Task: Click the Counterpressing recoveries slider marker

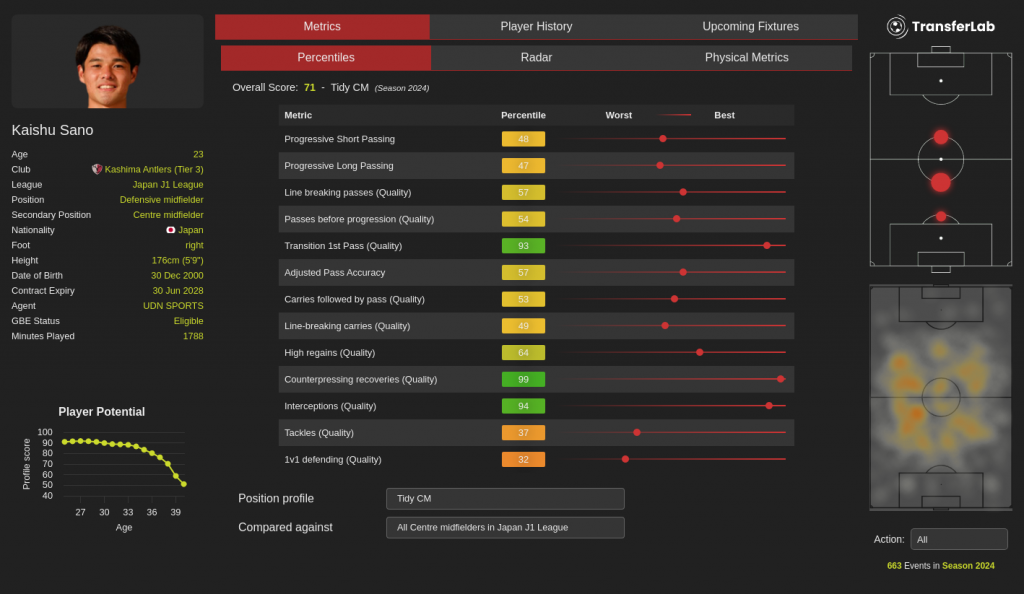Action: (x=780, y=379)
